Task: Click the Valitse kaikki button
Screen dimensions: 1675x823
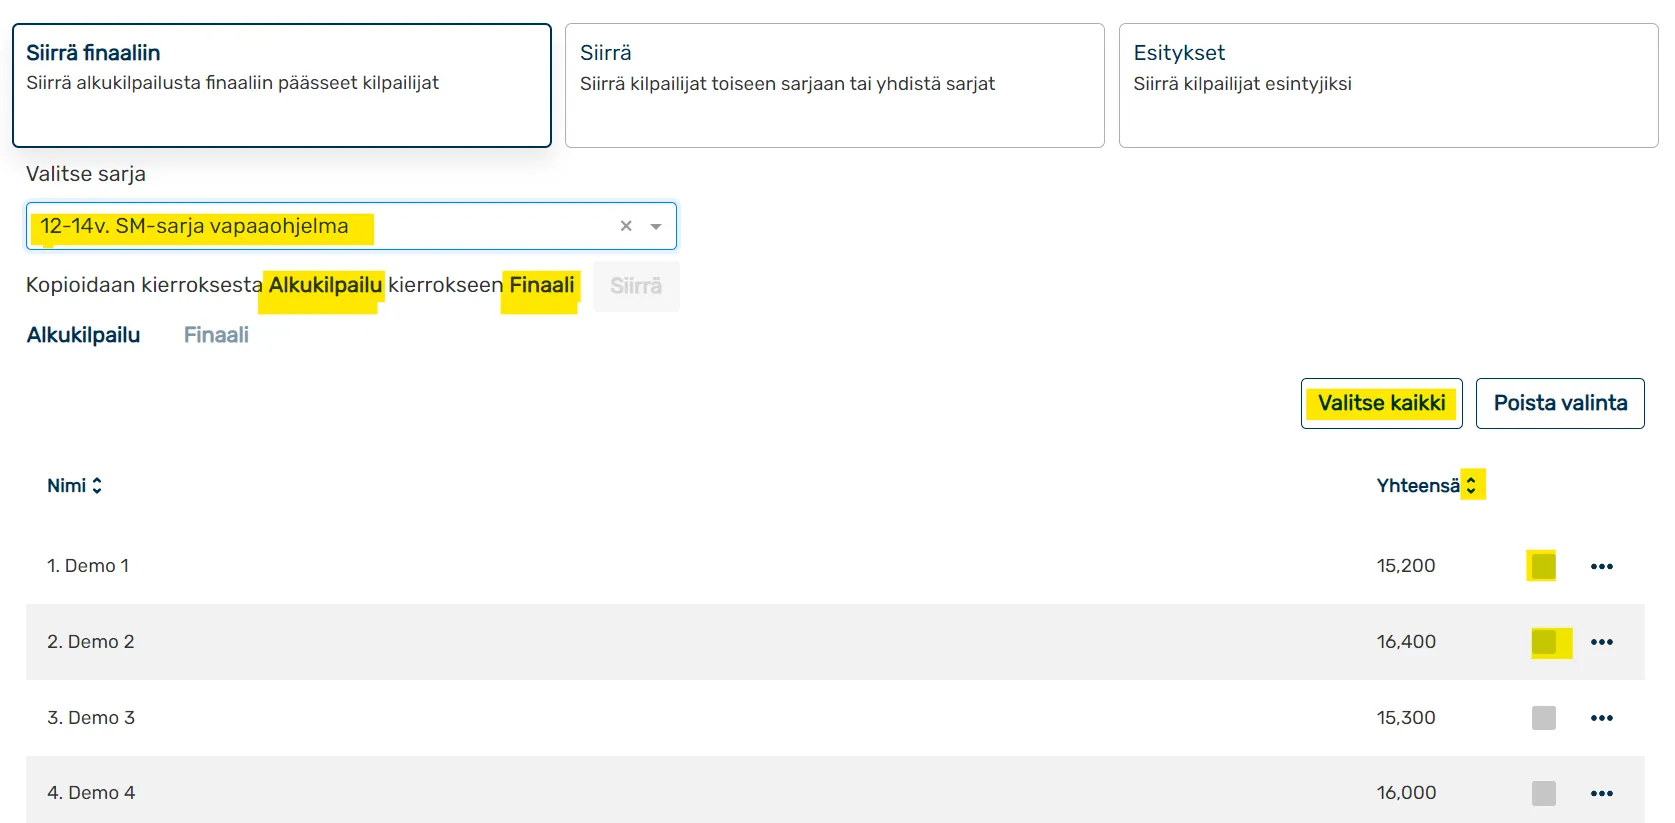Action: pos(1382,403)
